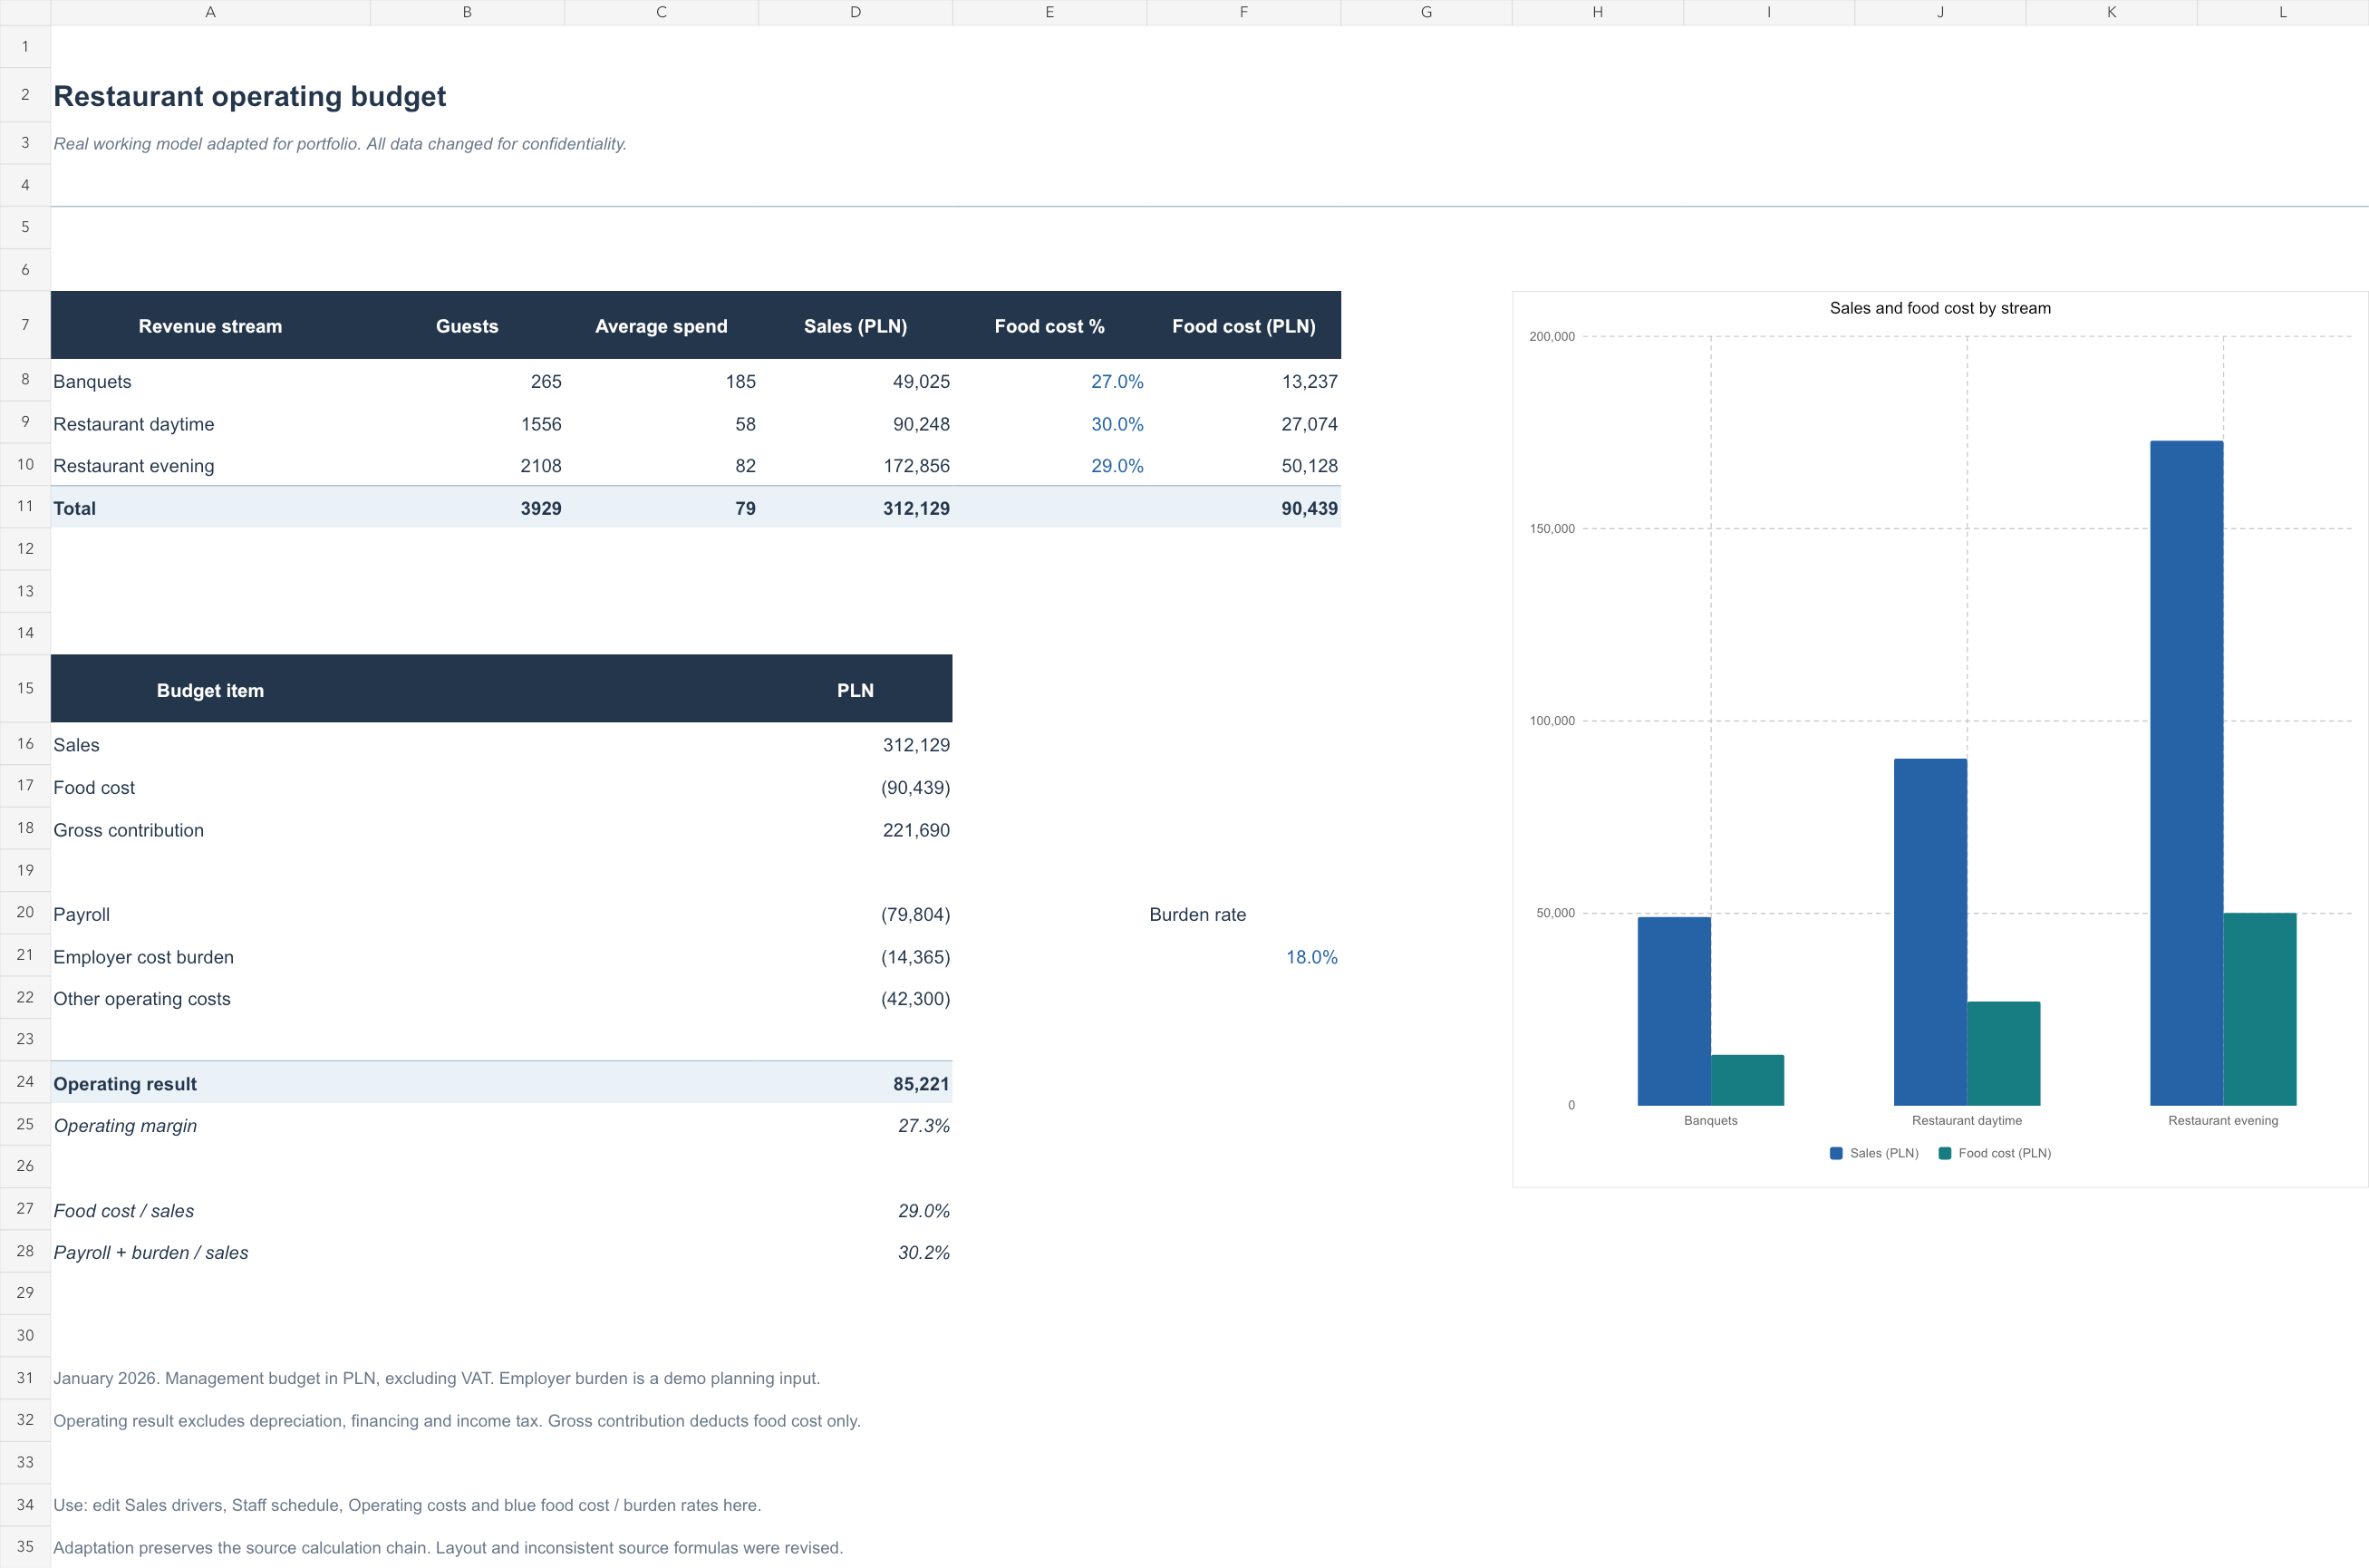
Task: Click the chart title 'Sales and food cost by stream'
Action: [x=1940, y=308]
